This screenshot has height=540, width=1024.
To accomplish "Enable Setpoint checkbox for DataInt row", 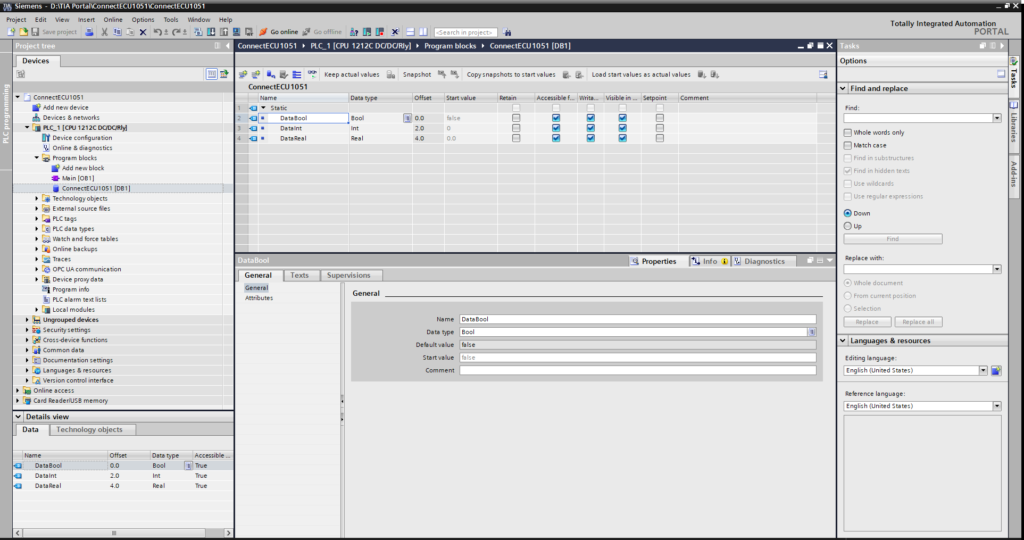I will [x=660, y=128].
